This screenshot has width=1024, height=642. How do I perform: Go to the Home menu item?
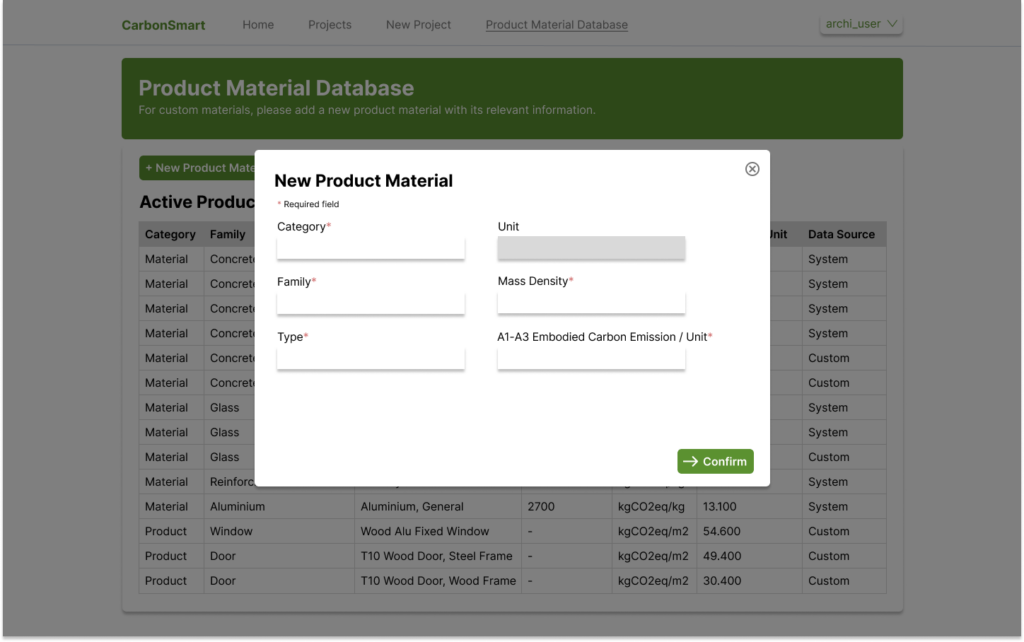coord(258,25)
